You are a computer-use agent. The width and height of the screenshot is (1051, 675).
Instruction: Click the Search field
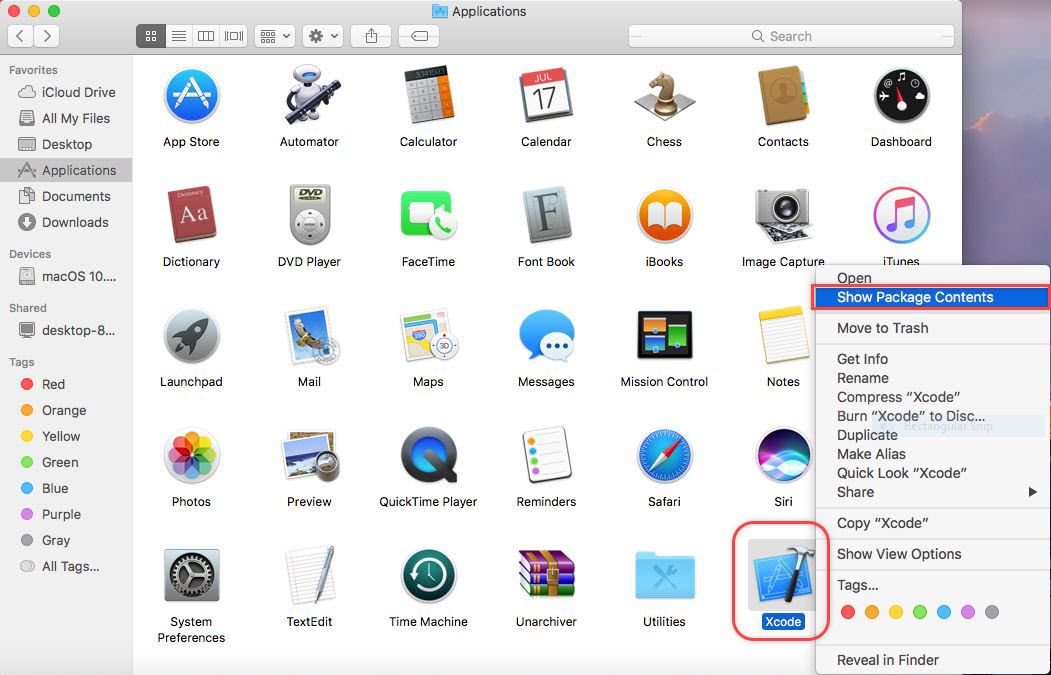click(x=790, y=36)
